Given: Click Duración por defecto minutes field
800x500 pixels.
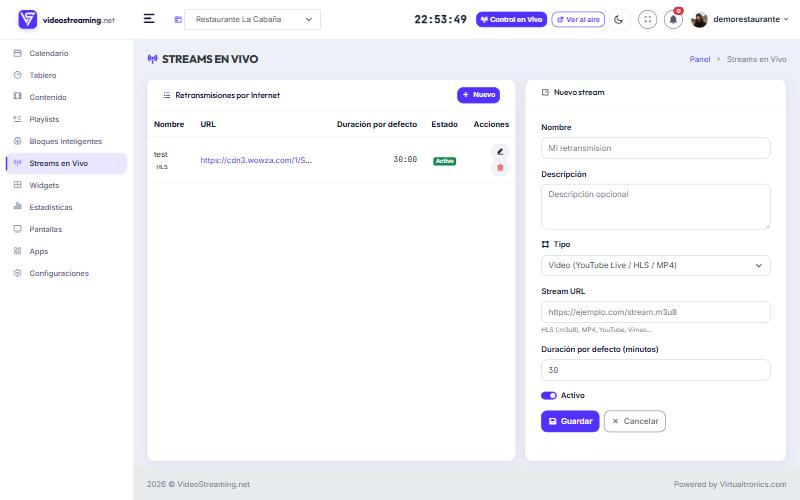Looking at the screenshot, I should coord(655,370).
